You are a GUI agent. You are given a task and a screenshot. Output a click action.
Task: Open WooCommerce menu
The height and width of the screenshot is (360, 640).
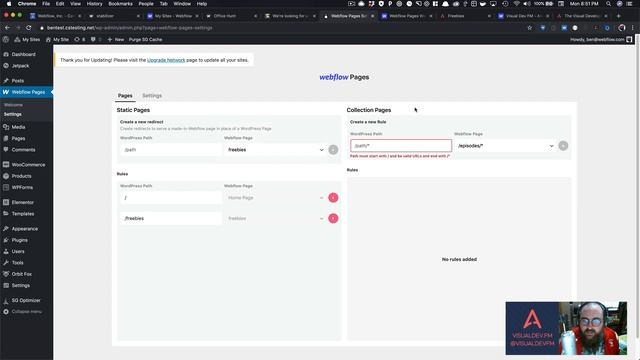(x=28, y=165)
